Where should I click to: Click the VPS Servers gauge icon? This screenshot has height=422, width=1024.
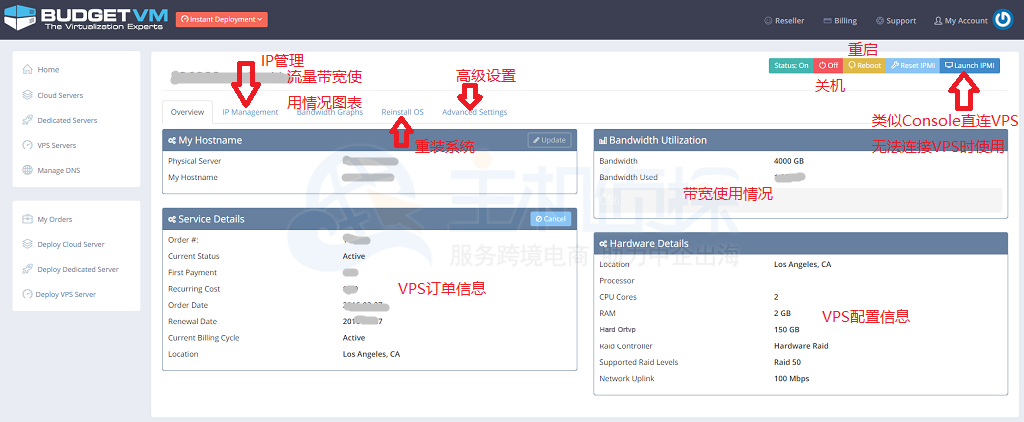(27, 145)
